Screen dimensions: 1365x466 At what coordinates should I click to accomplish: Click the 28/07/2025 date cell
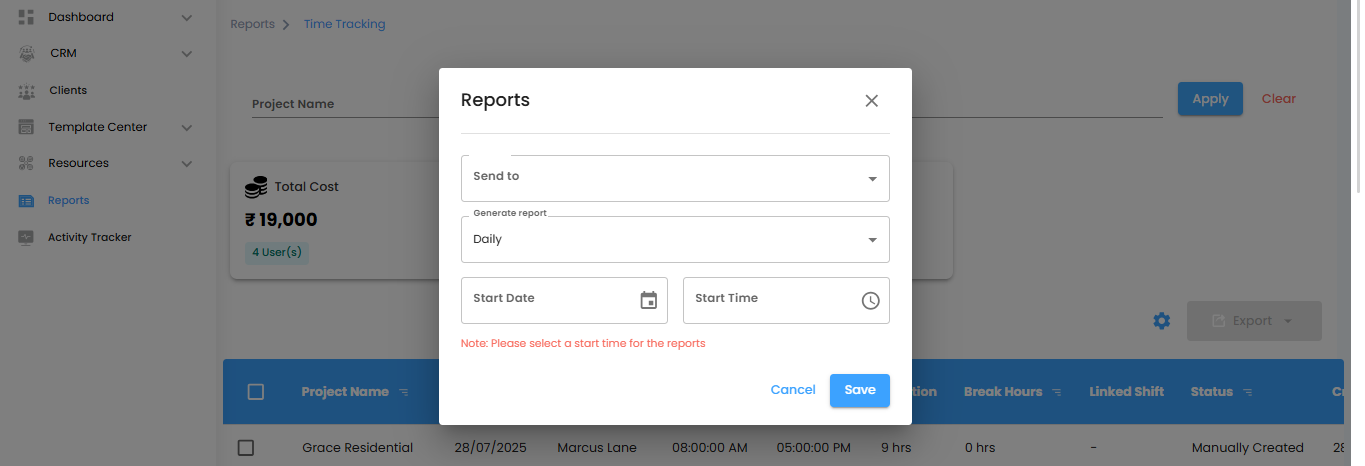(490, 448)
